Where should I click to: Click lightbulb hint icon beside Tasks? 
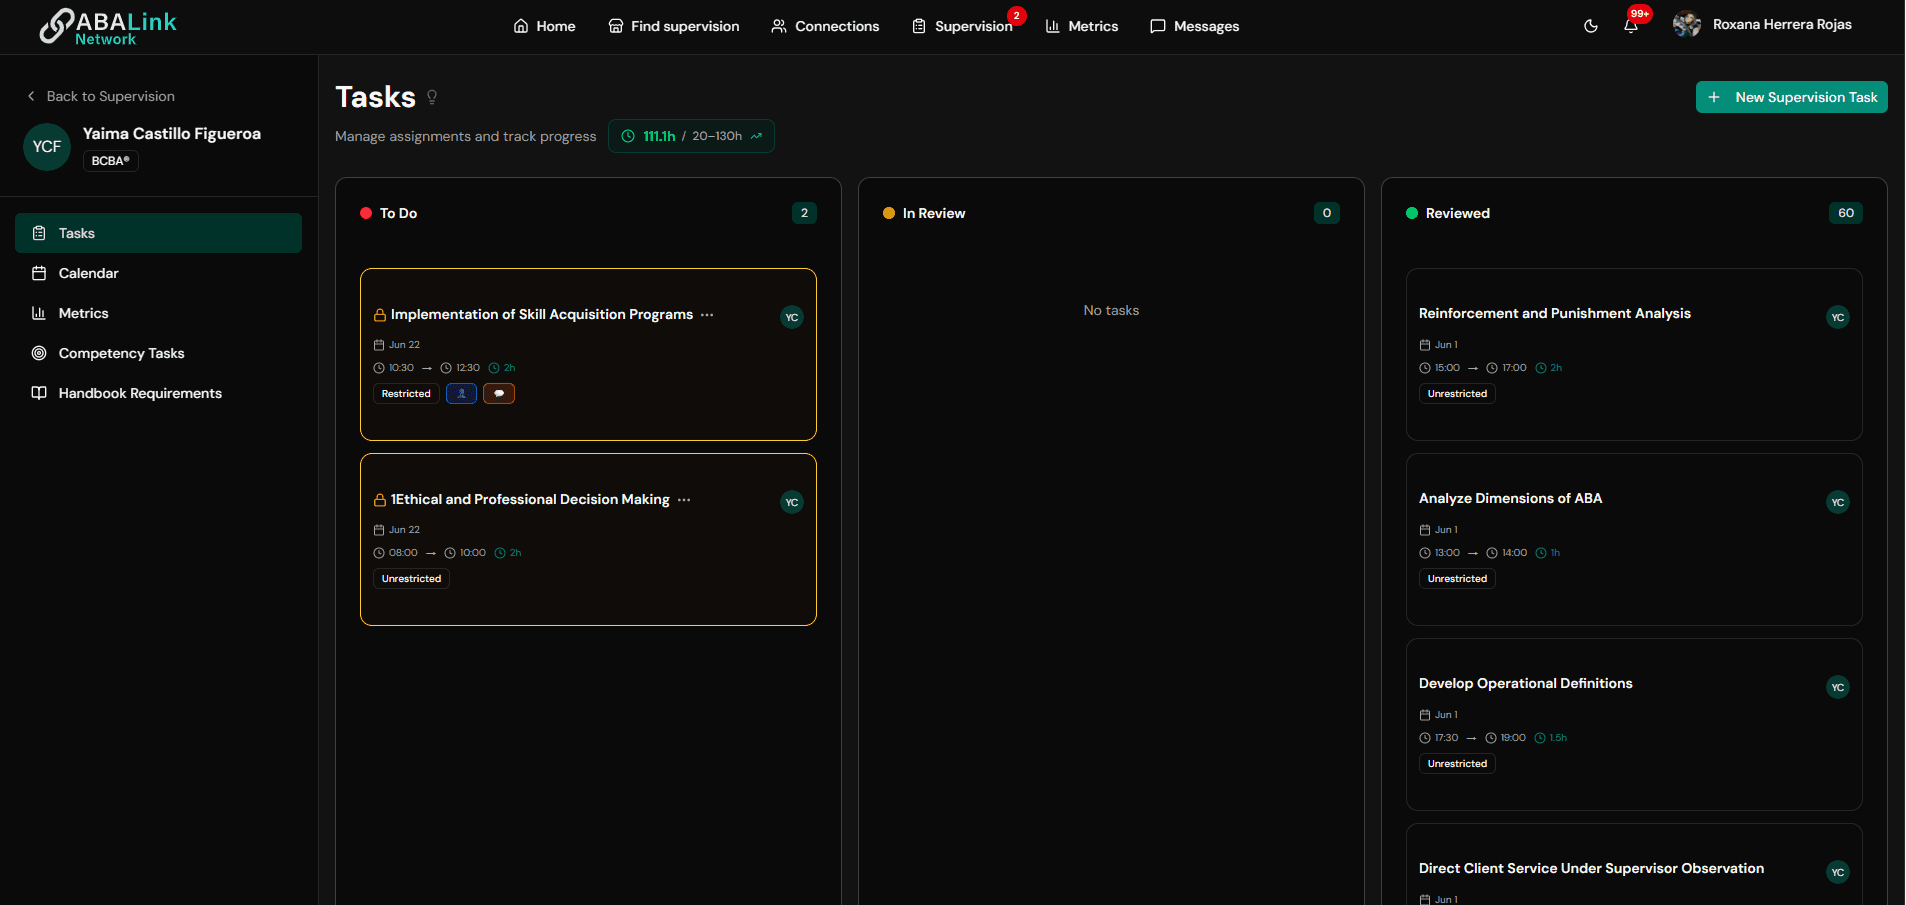pyautogui.click(x=432, y=97)
